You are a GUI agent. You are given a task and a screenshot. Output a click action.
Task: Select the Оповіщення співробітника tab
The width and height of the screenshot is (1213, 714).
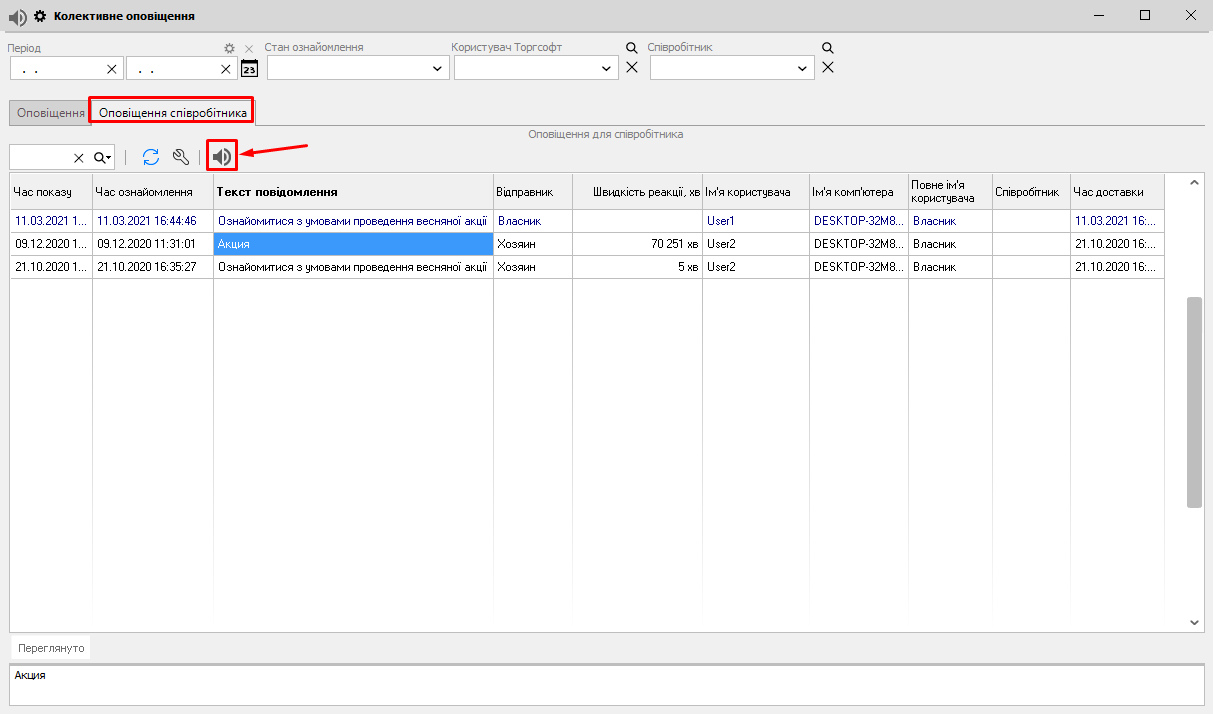tap(172, 113)
